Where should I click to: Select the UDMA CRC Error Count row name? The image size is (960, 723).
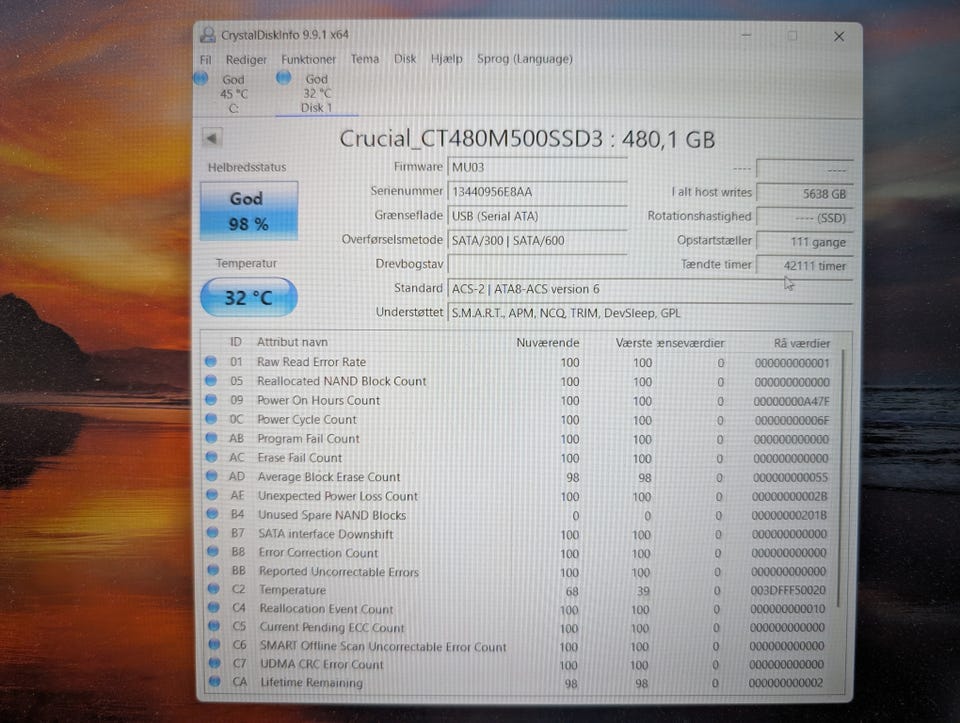click(x=321, y=664)
